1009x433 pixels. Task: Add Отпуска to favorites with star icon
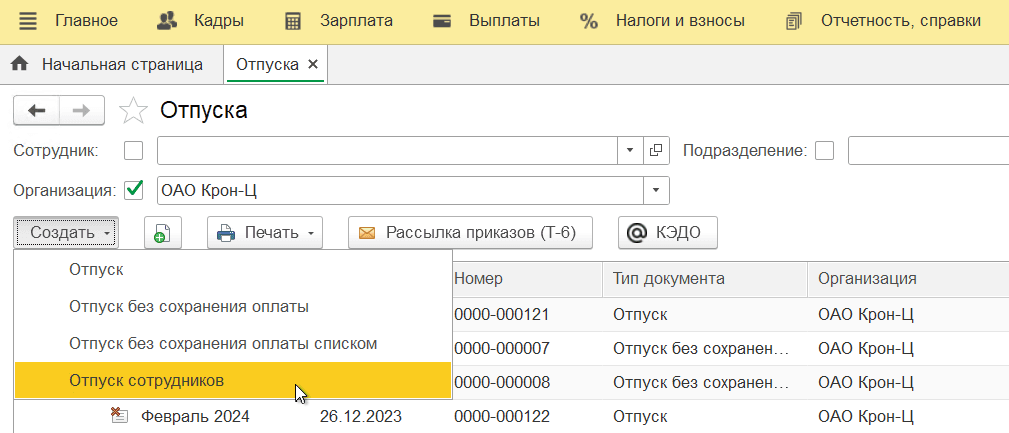(x=133, y=111)
